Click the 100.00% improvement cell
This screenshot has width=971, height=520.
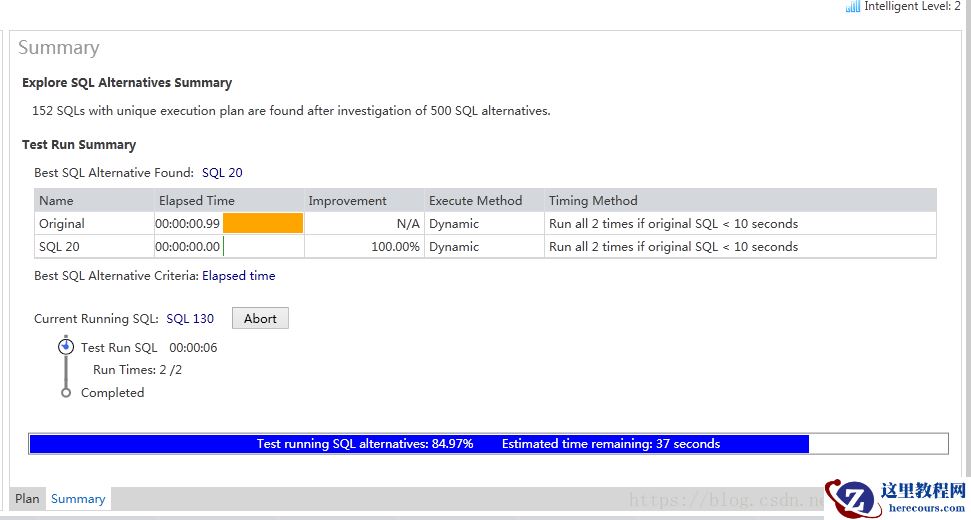coord(364,246)
